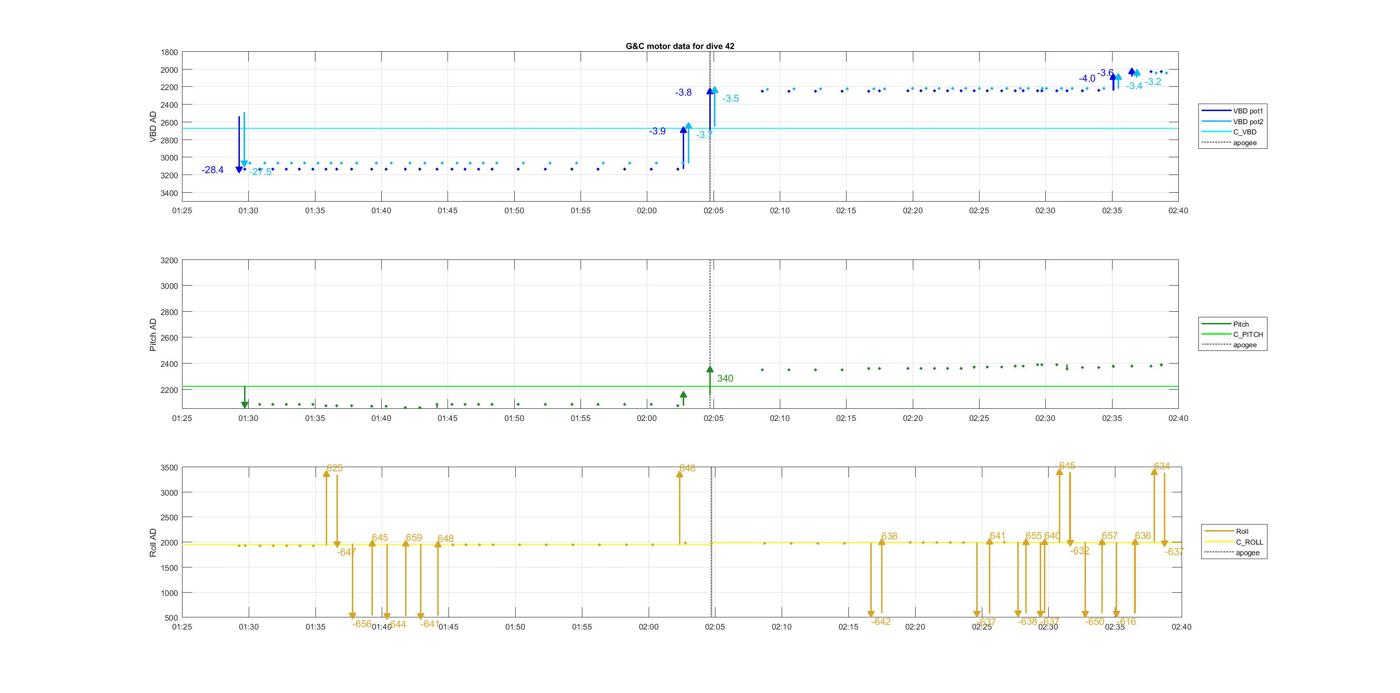Click the '640' roll annotation
The height and width of the screenshot is (693, 1400).
(x=1052, y=536)
